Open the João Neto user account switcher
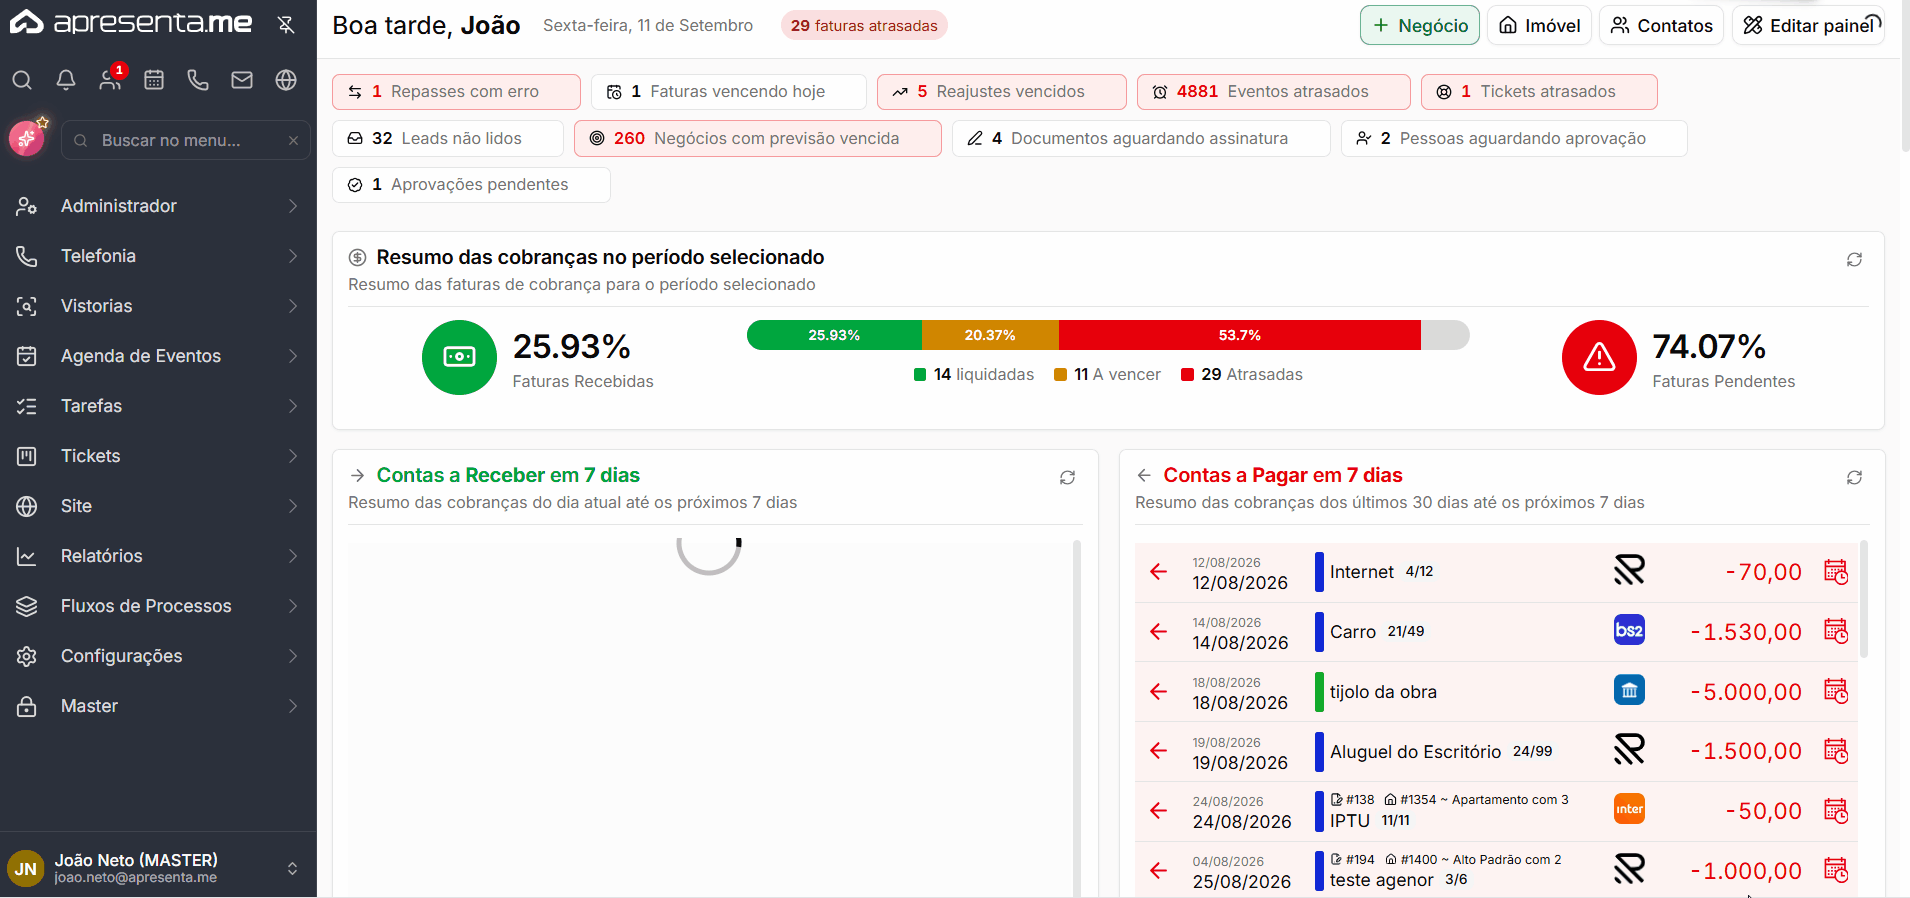The height and width of the screenshot is (898, 1910). [158, 868]
